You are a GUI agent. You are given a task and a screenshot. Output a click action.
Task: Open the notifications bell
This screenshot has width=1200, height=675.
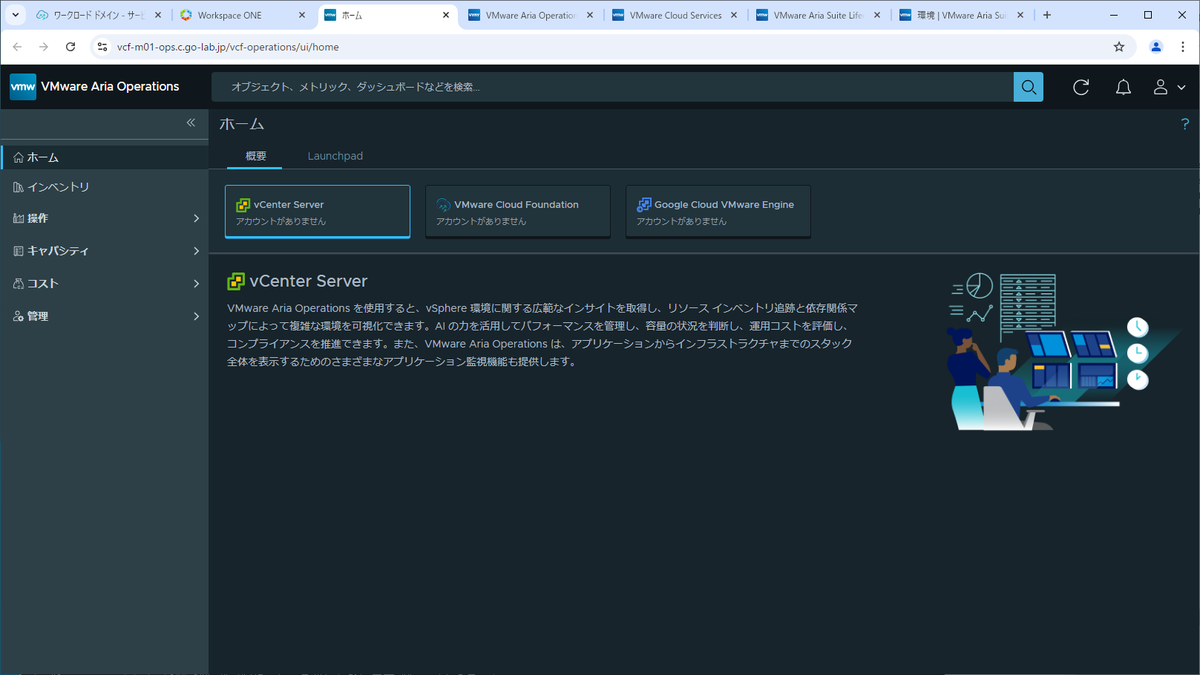[x=1123, y=87]
